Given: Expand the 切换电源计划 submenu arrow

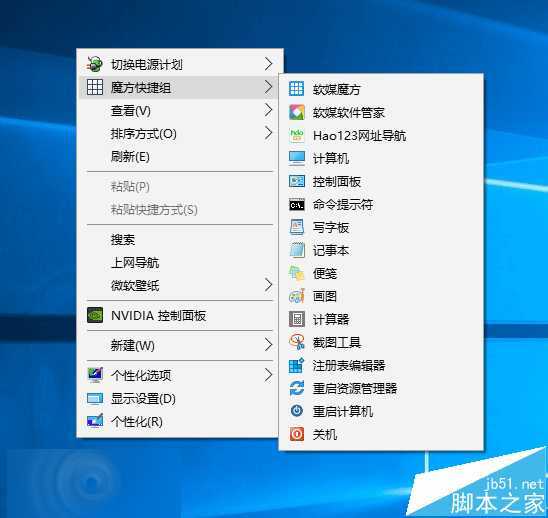Looking at the screenshot, I should coord(268,64).
